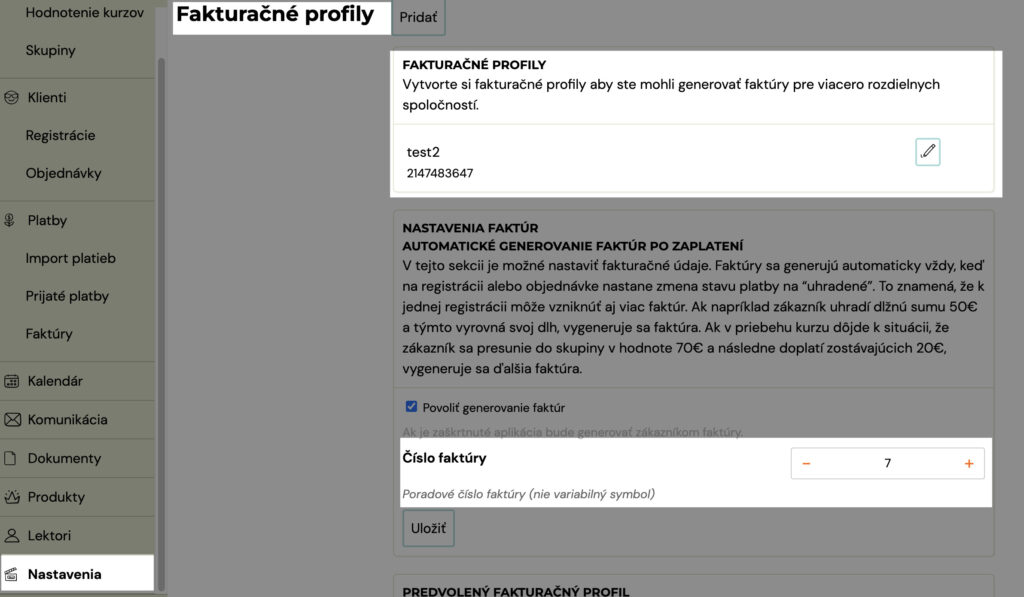
Task: Edit the test2 billing profile pencil icon
Action: (x=927, y=152)
